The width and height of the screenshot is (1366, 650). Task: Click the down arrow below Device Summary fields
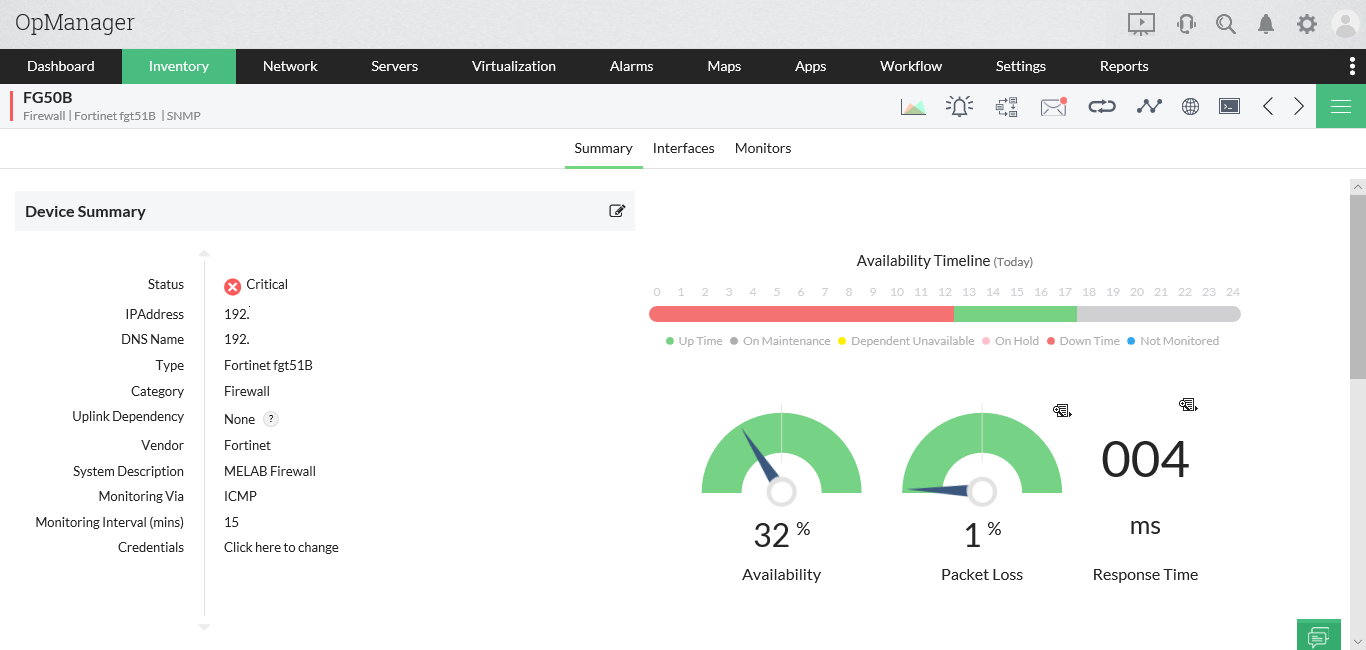click(x=204, y=627)
